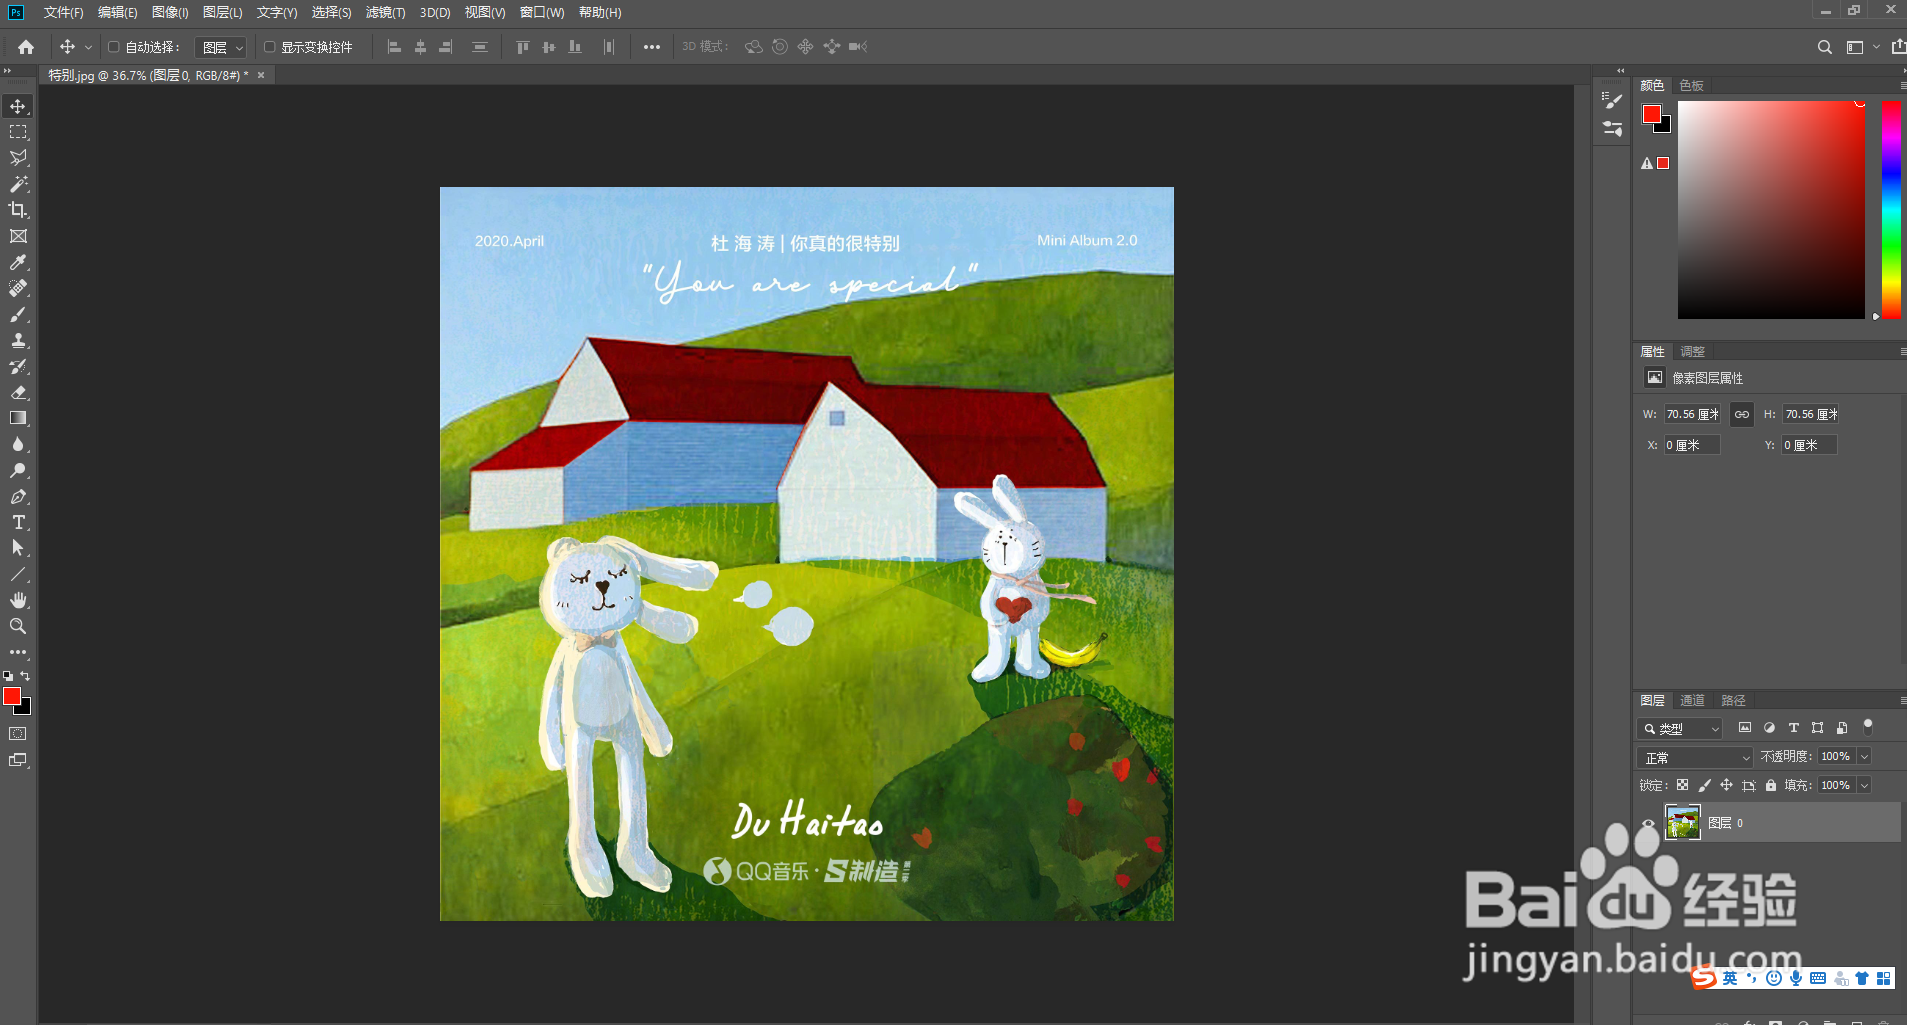
Task: Expand Move tool preset picker arrow
Action: click(x=88, y=47)
